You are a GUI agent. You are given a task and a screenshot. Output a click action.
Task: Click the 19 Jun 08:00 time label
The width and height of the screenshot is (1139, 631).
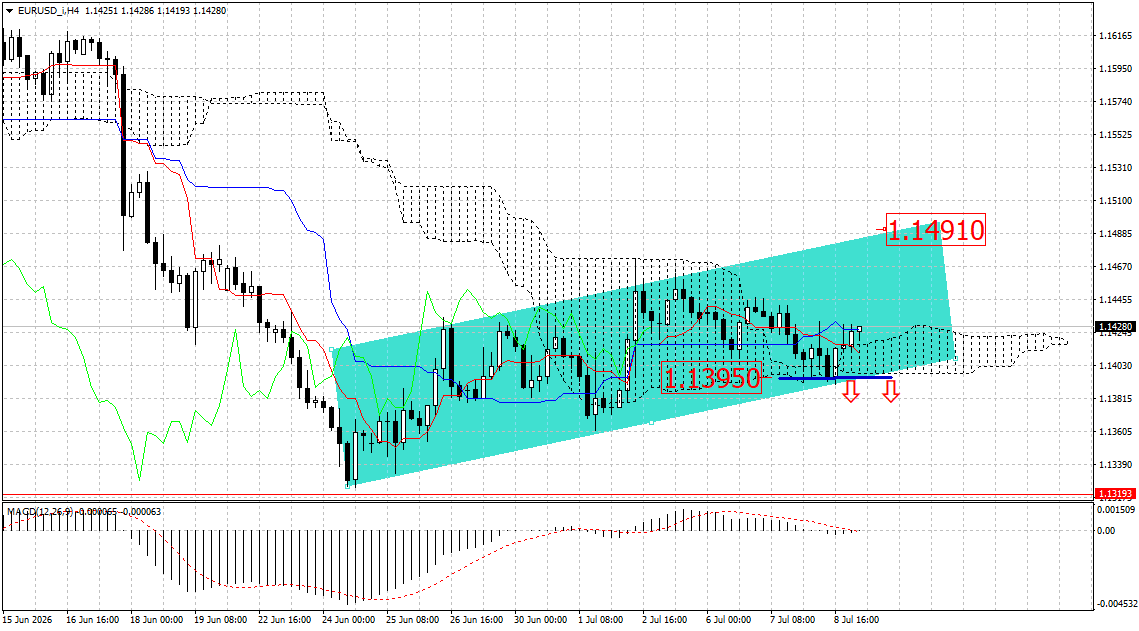(x=220, y=620)
